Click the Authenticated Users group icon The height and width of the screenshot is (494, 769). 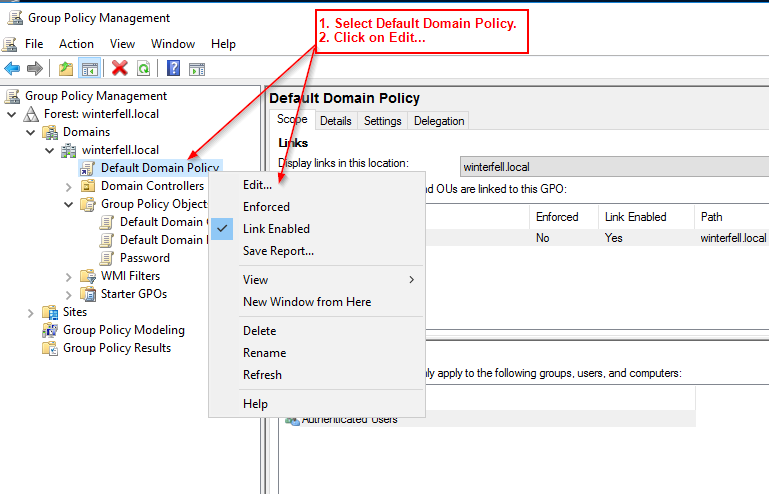tap(292, 421)
